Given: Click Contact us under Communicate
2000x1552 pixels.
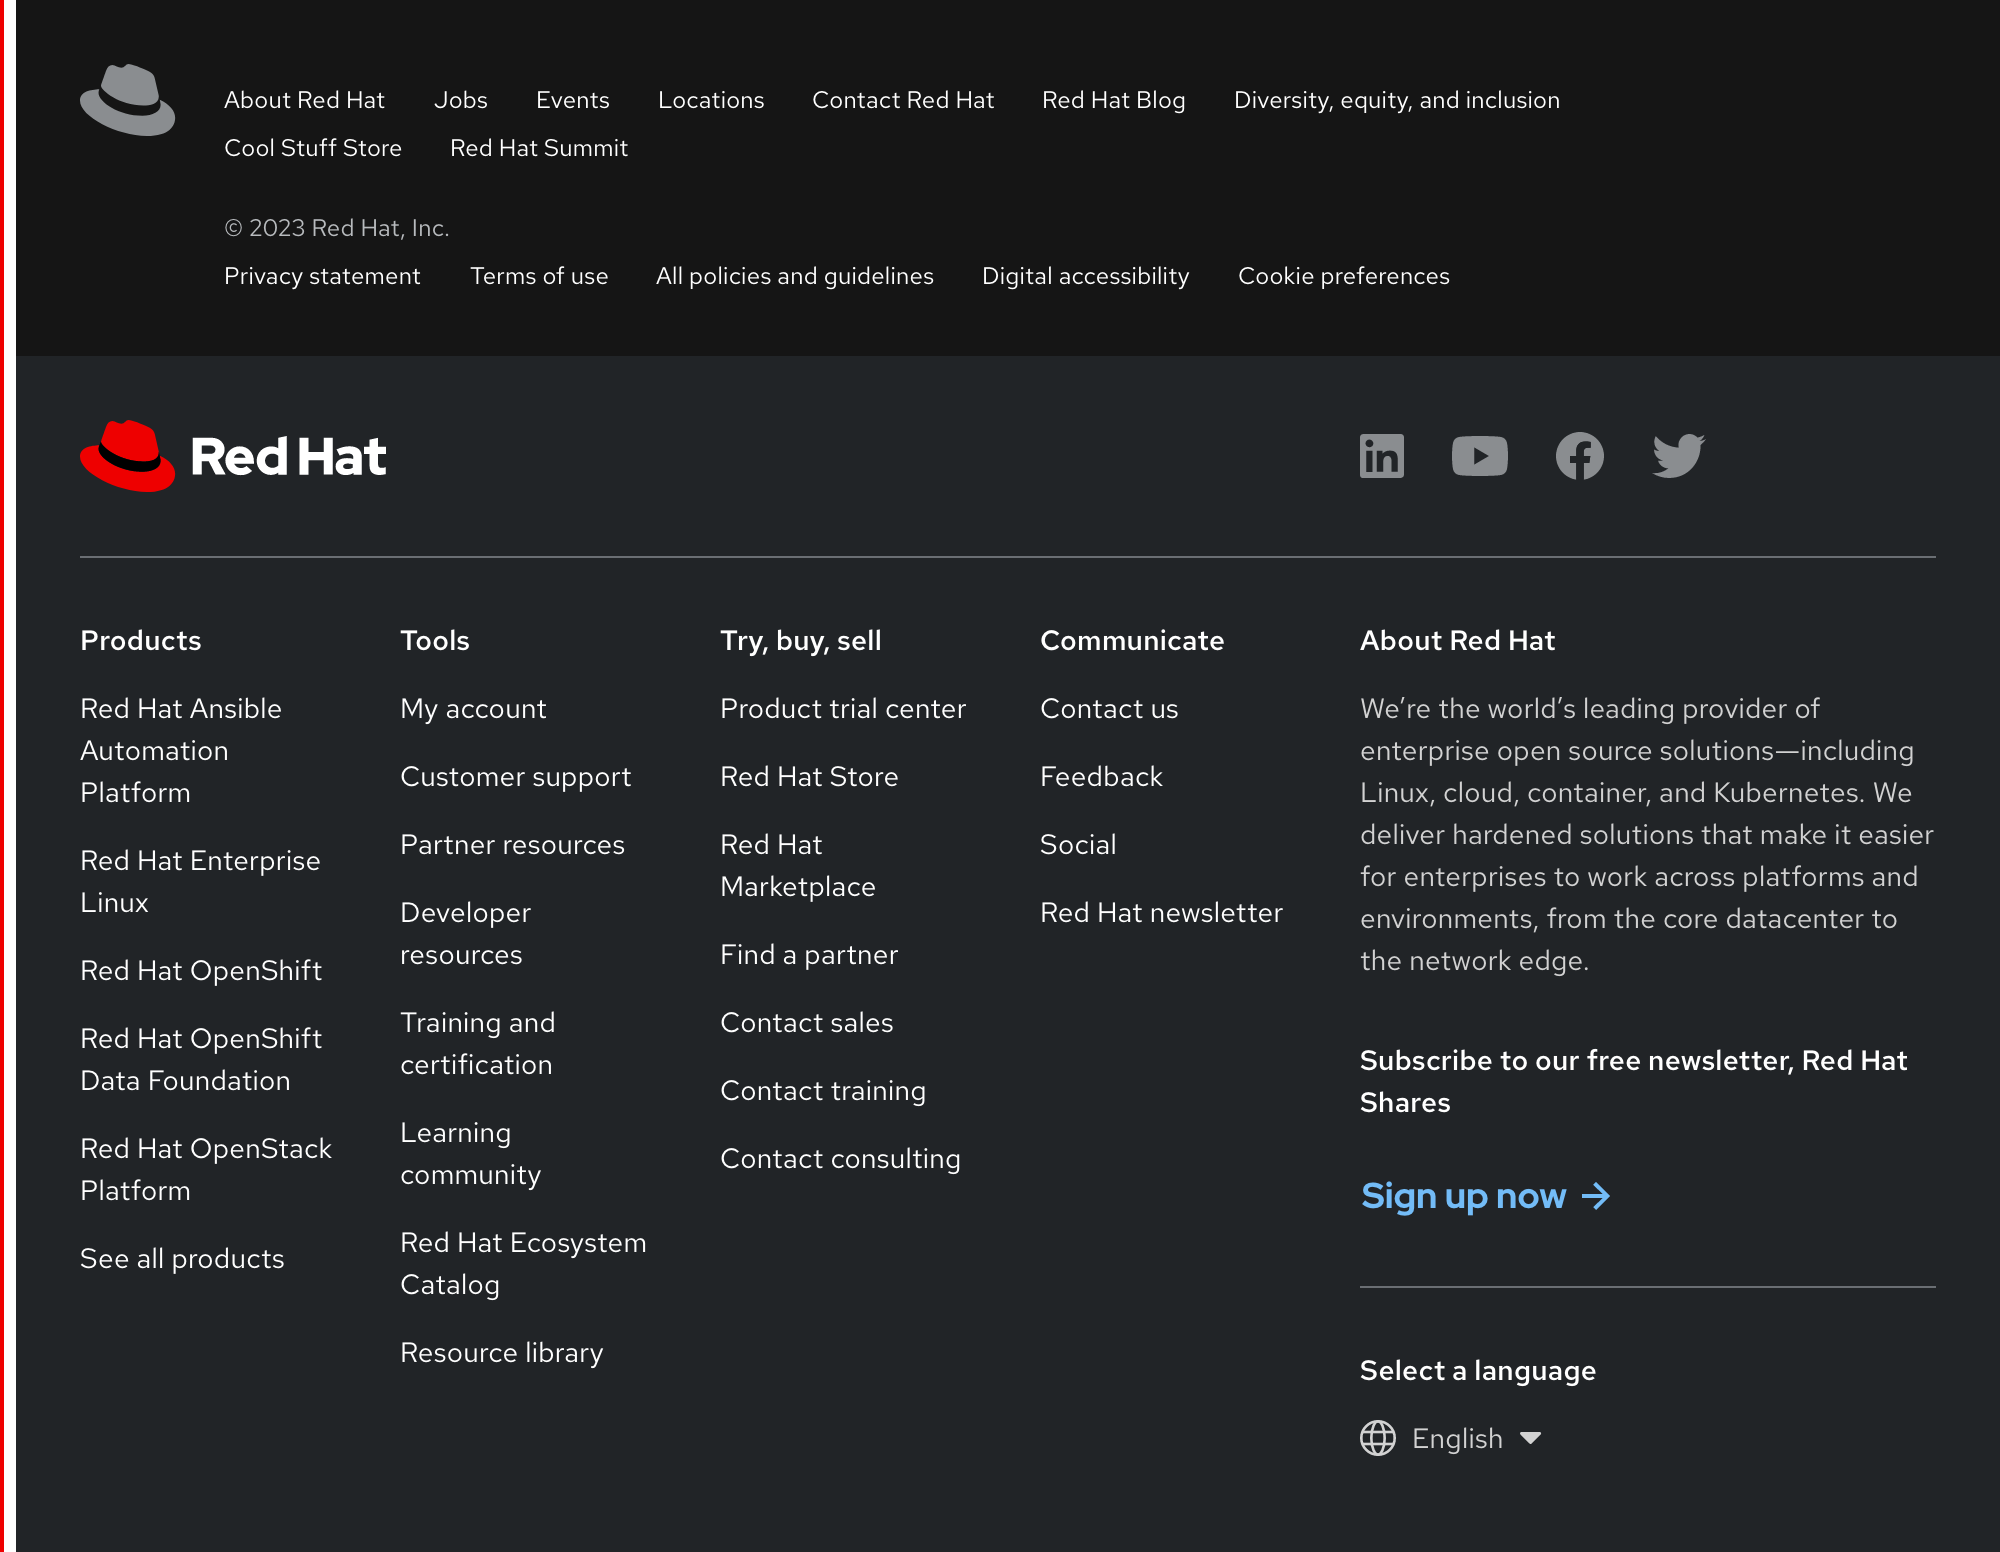Looking at the screenshot, I should 1109,708.
